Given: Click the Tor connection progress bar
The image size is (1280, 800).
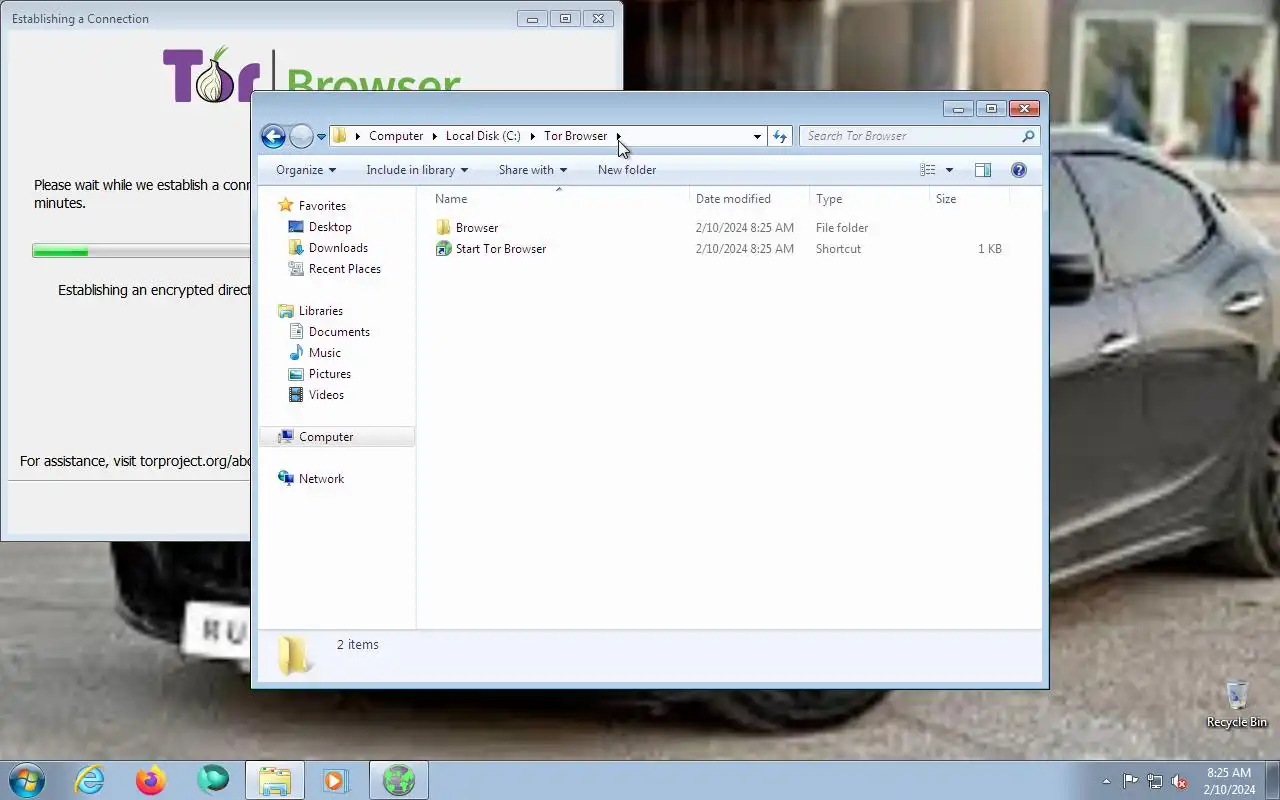Looking at the screenshot, I should pyautogui.click(x=141, y=251).
